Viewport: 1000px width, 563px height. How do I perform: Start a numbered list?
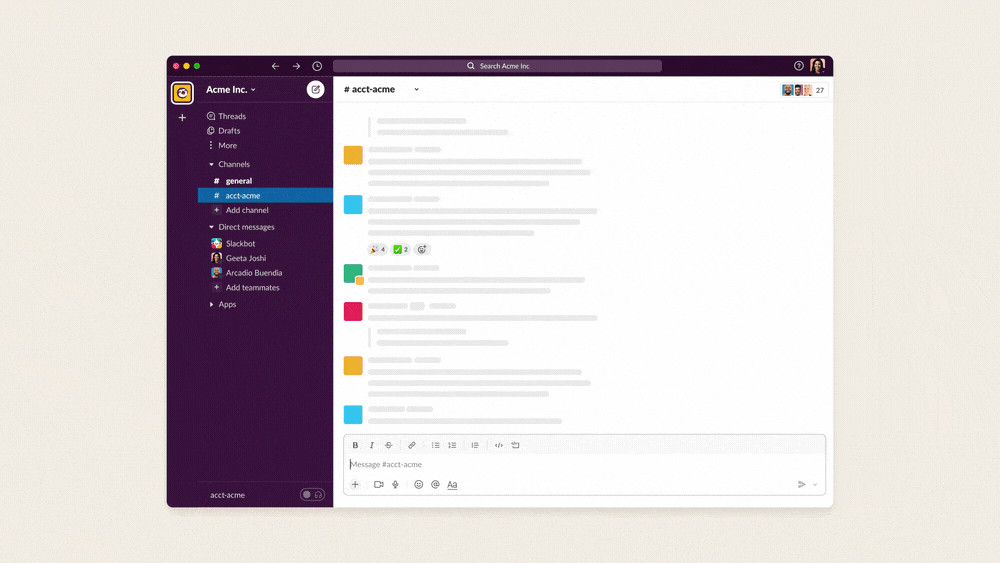[x=452, y=445]
